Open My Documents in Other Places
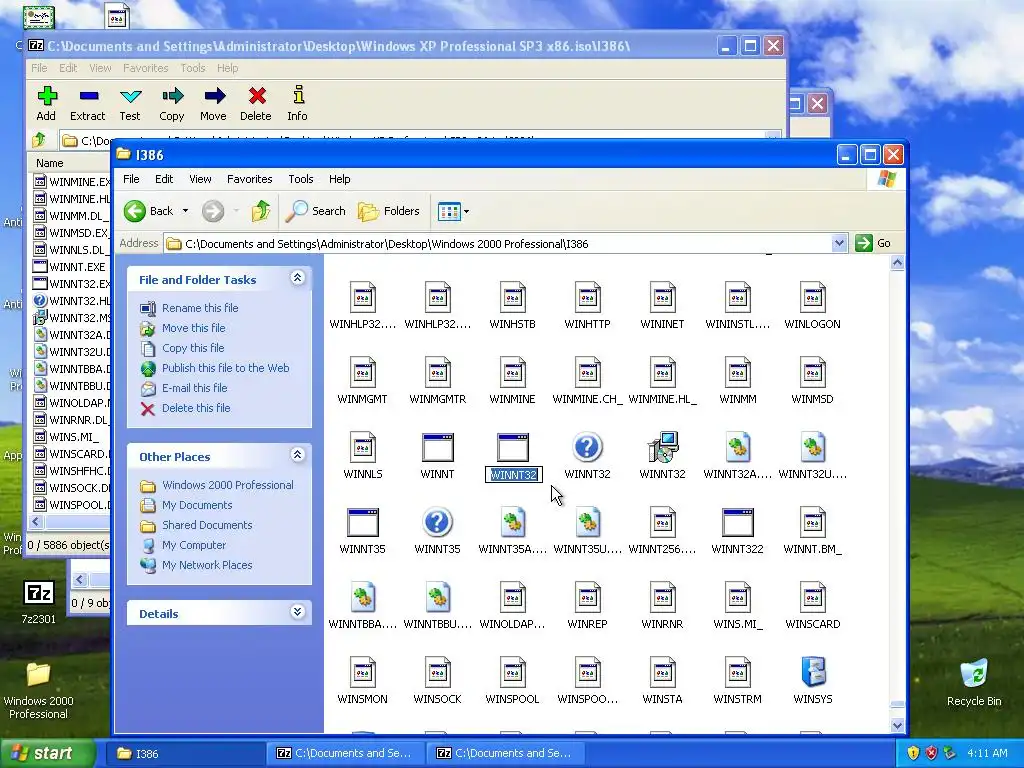This screenshot has width=1024, height=768. [x=197, y=505]
